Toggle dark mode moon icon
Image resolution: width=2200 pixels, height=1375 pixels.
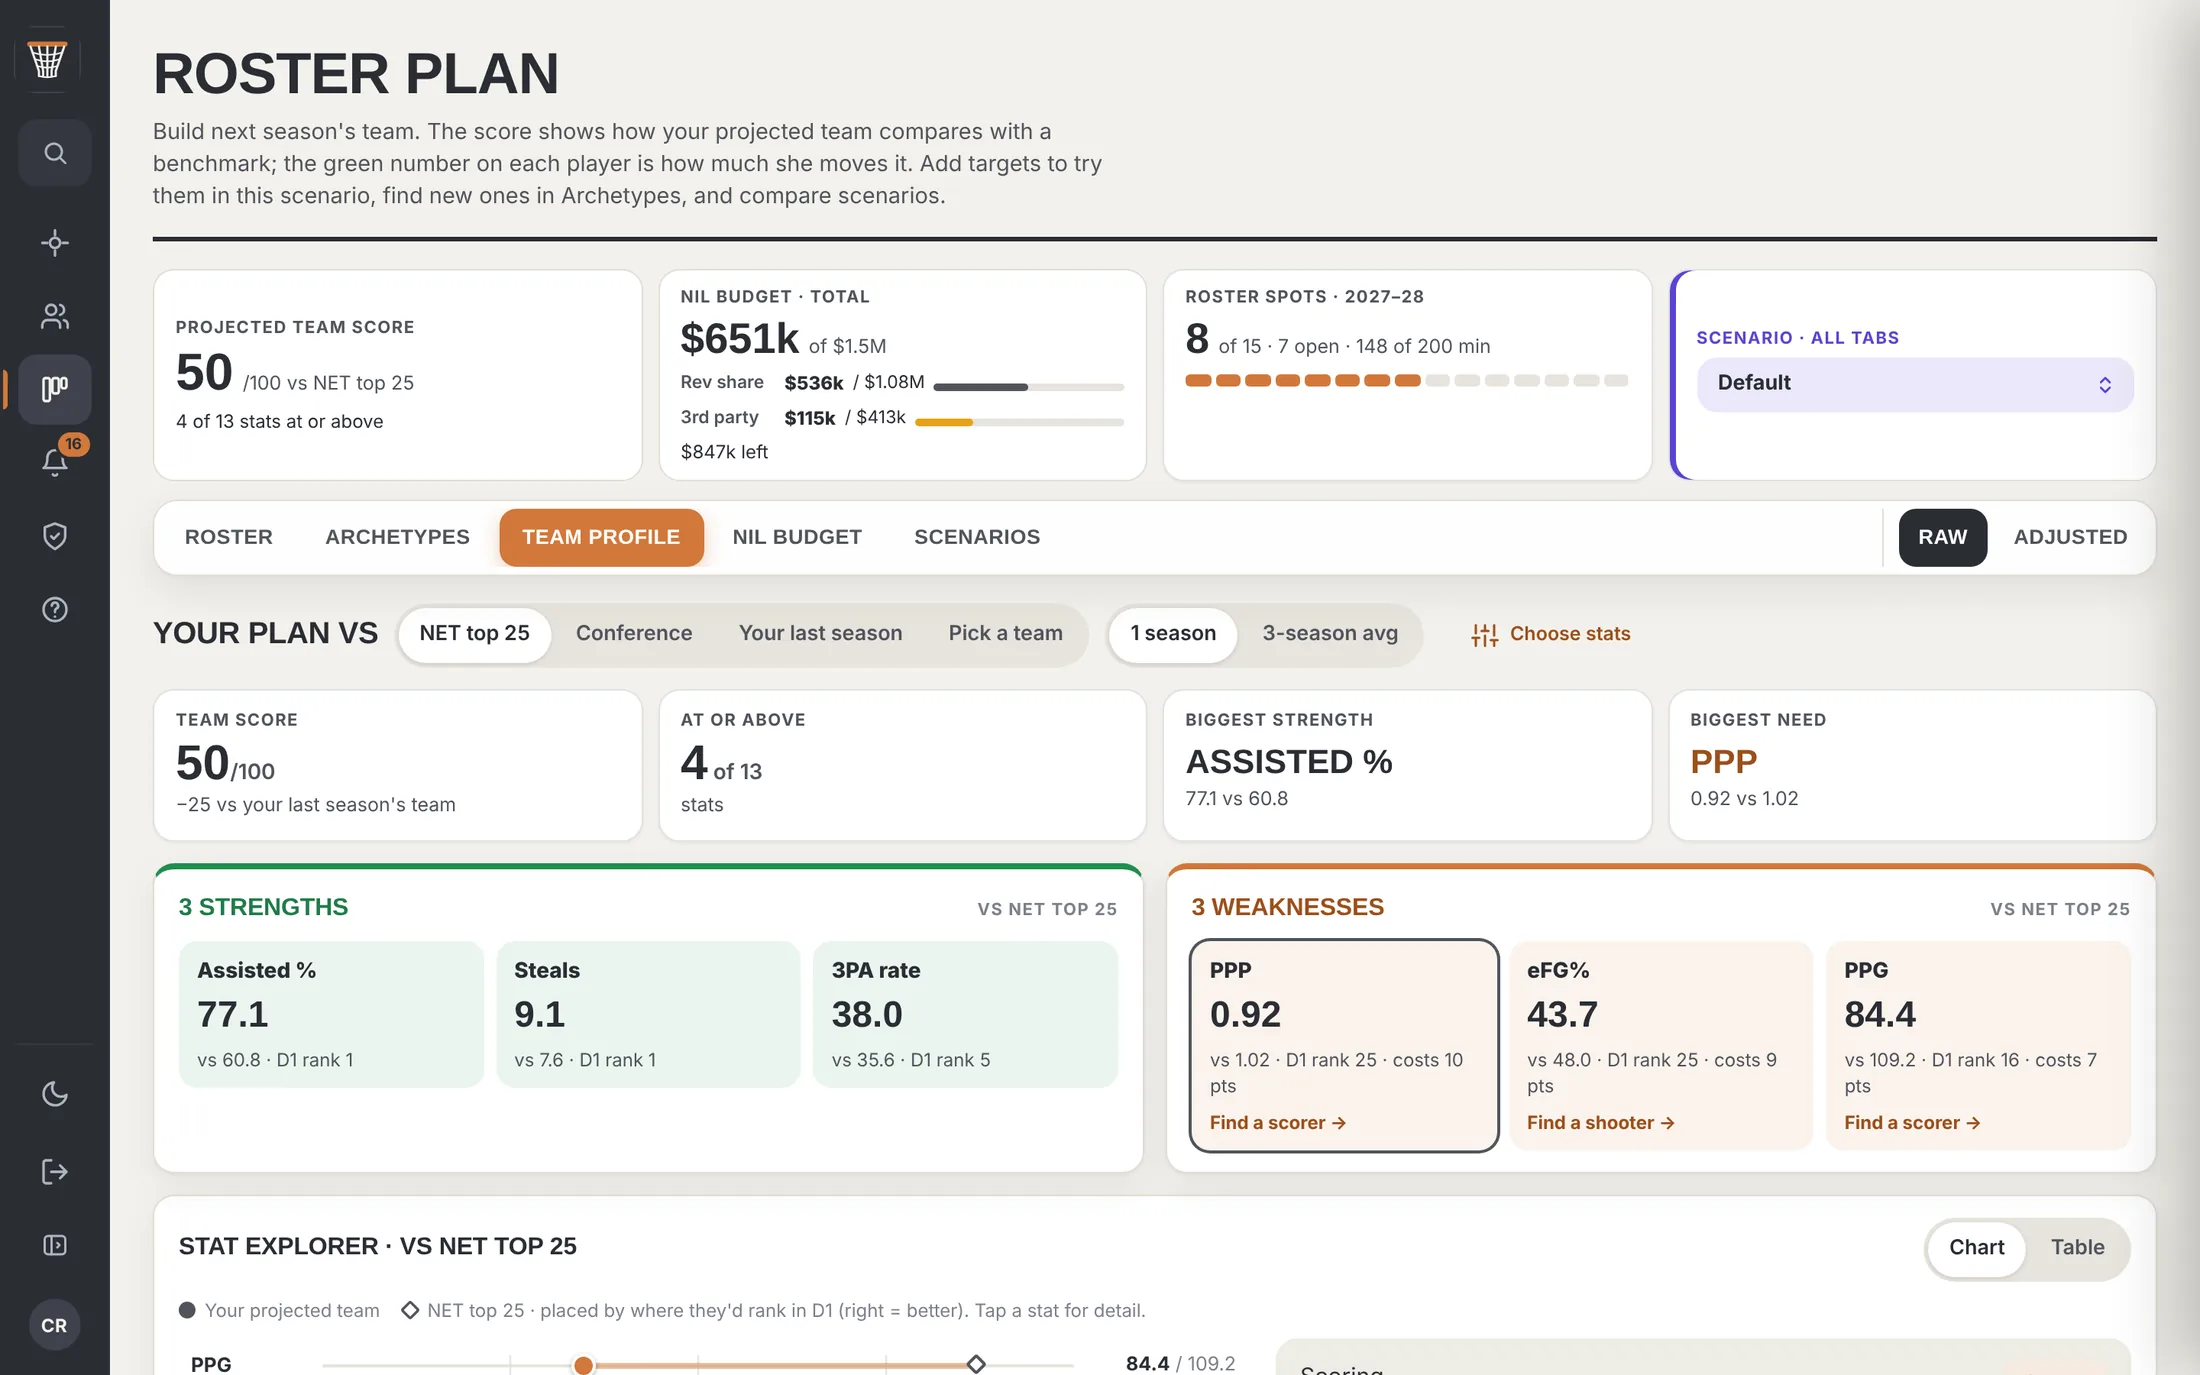[55, 1094]
